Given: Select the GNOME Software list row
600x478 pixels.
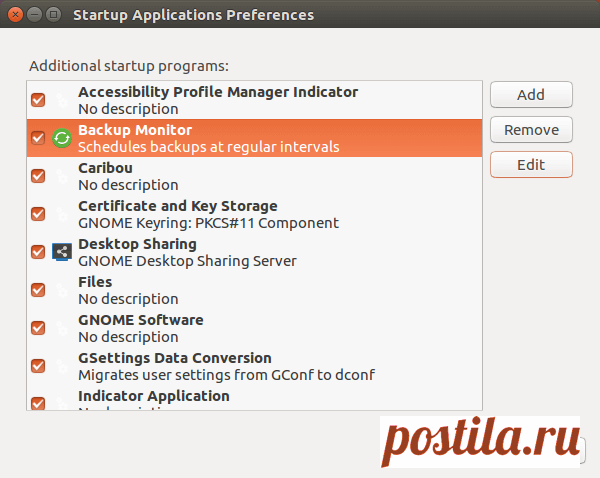Looking at the screenshot, I should [x=254, y=328].
